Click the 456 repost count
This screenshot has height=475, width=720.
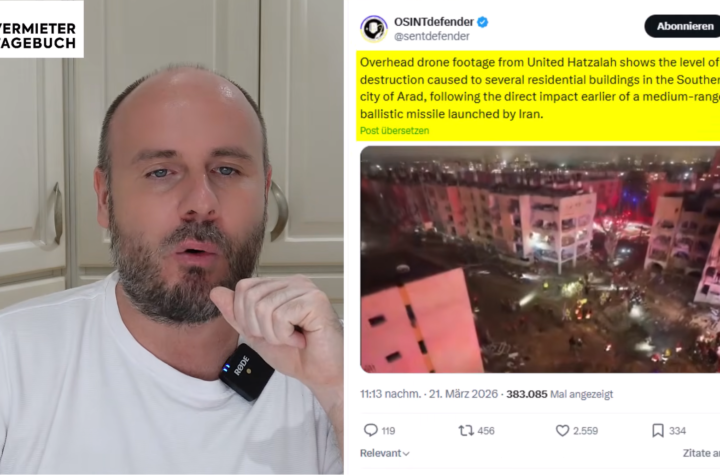(x=486, y=431)
